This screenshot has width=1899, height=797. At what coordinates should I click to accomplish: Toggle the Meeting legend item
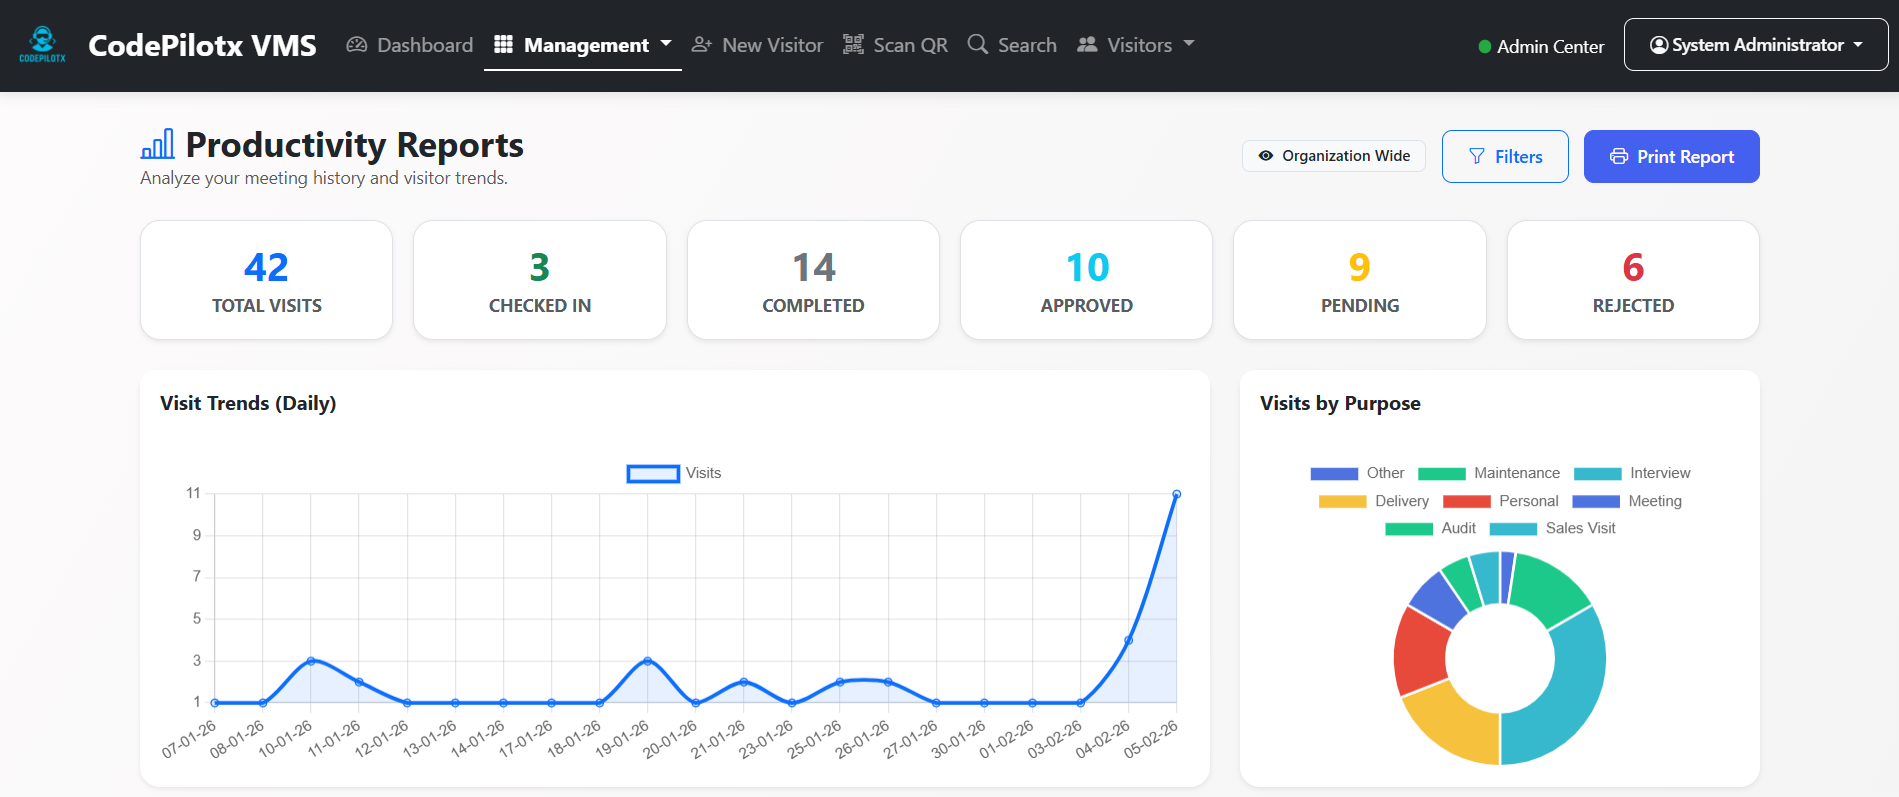tap(1627, 501)
